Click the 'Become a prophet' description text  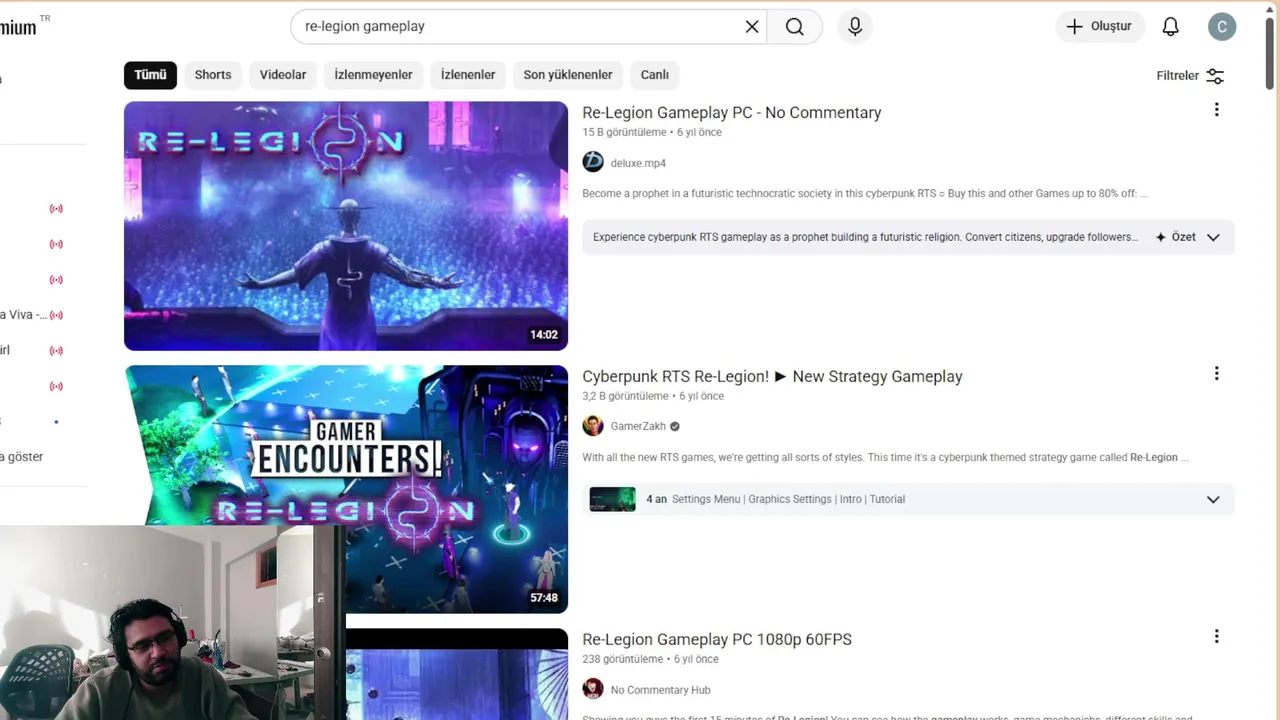pyautogui.click(x=865, y=194)
